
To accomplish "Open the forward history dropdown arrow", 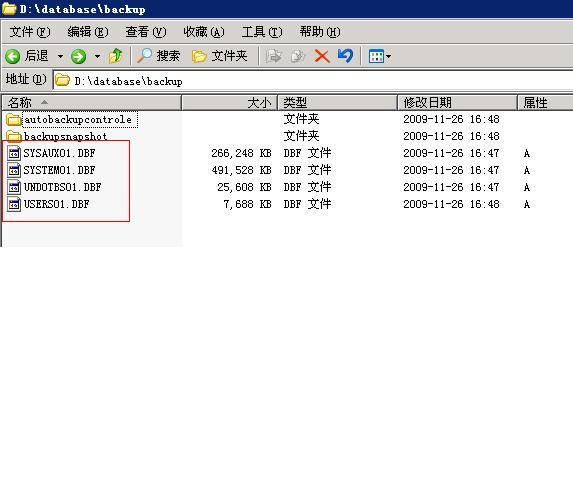I will pyautogui.click(x=97, y=56).
